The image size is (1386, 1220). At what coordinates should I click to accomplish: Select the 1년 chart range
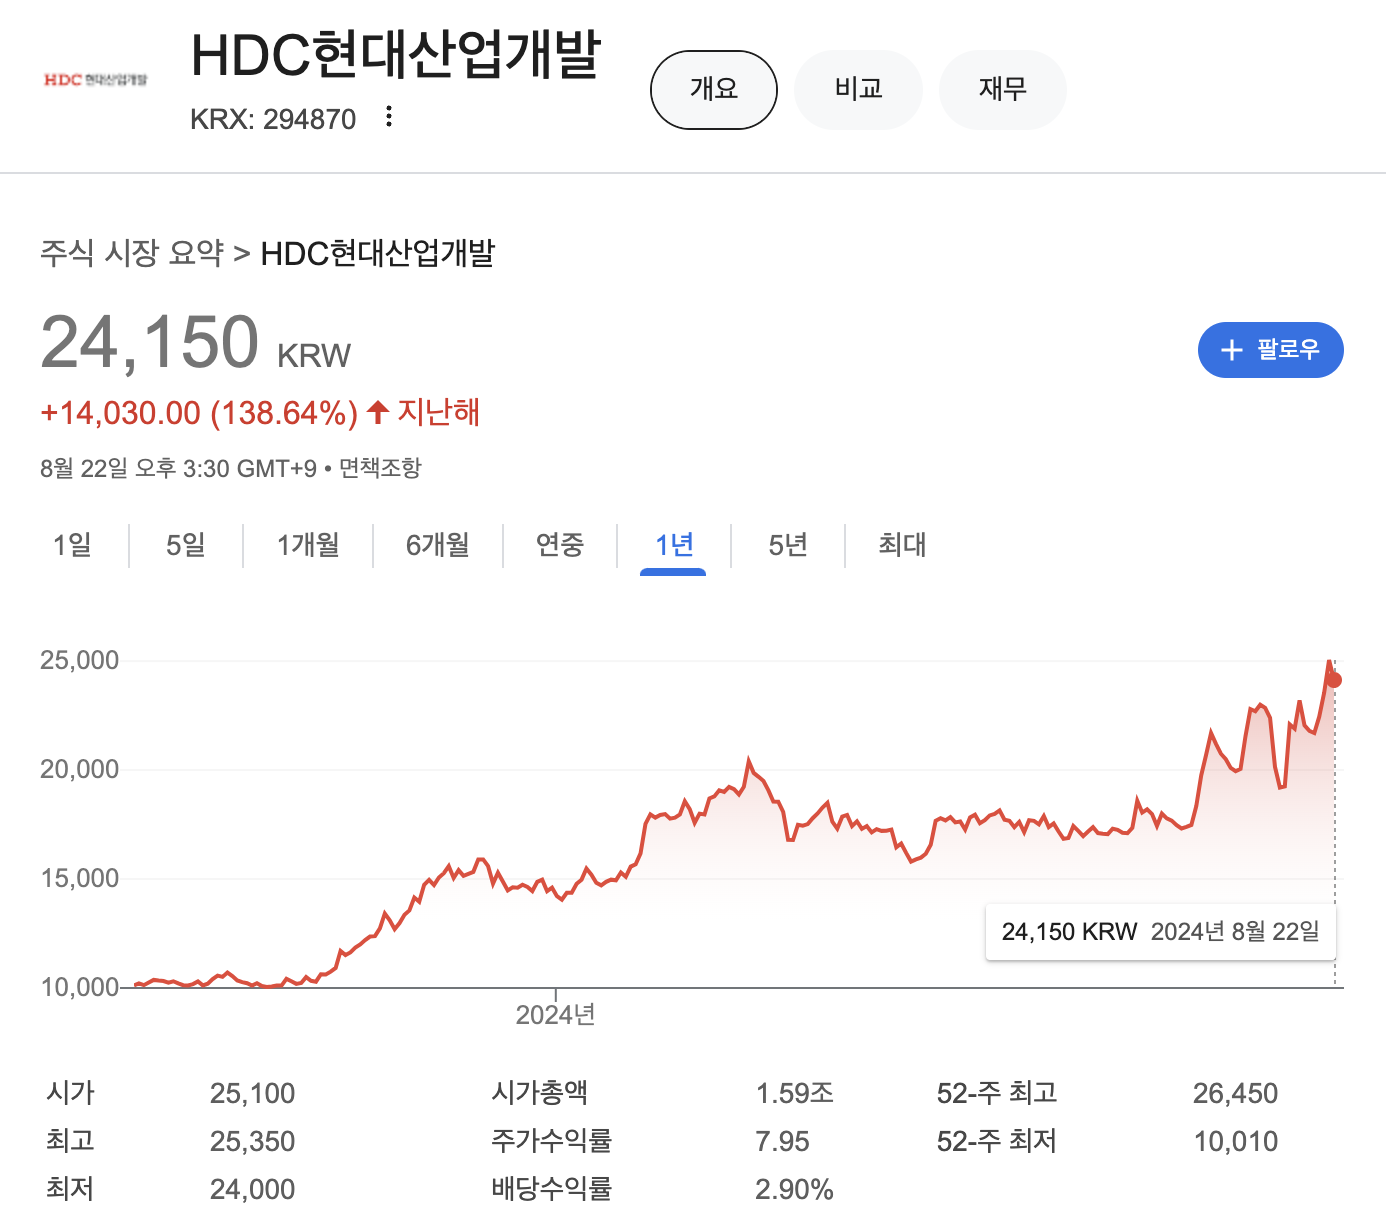(x=674, y=545)
